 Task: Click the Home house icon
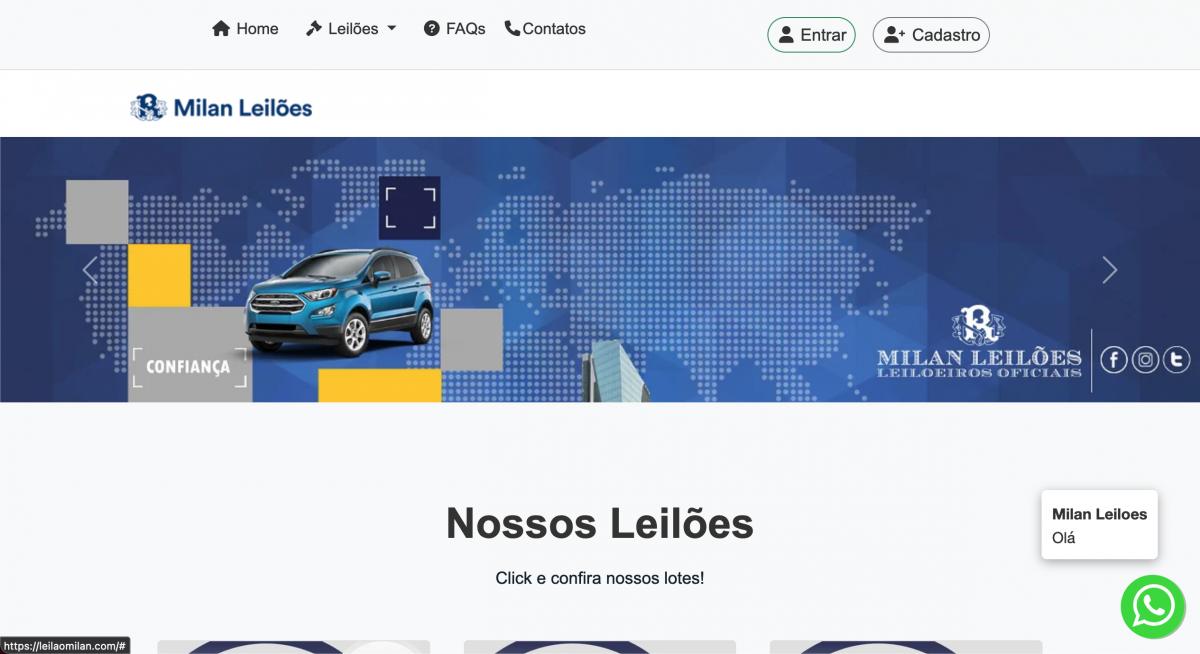[221, 29]
